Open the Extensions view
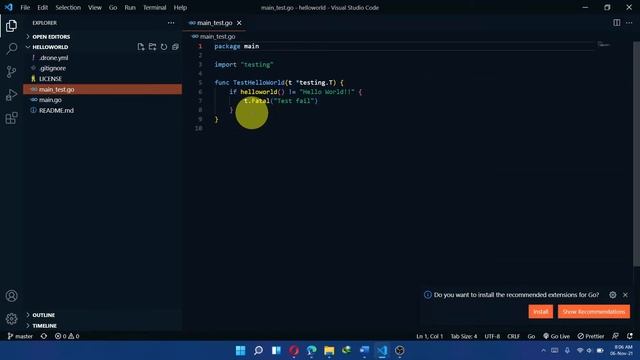This screenshot has width=640, height=360. (11, 118)
